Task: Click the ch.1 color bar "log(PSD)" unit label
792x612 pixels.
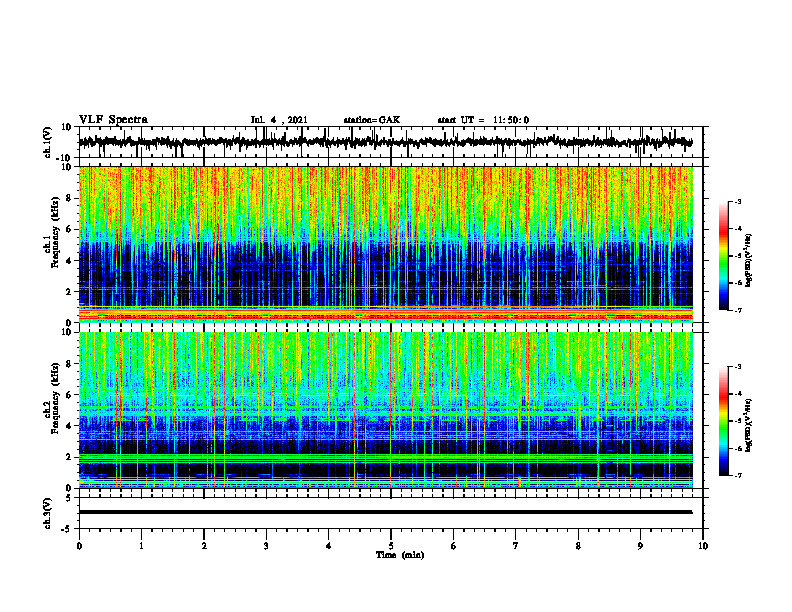Action: pos(749,260)
